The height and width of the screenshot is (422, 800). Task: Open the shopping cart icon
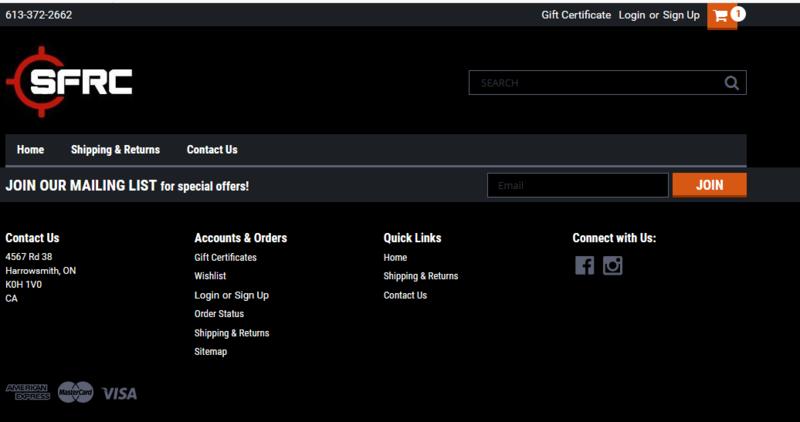[x=721, y=16]
